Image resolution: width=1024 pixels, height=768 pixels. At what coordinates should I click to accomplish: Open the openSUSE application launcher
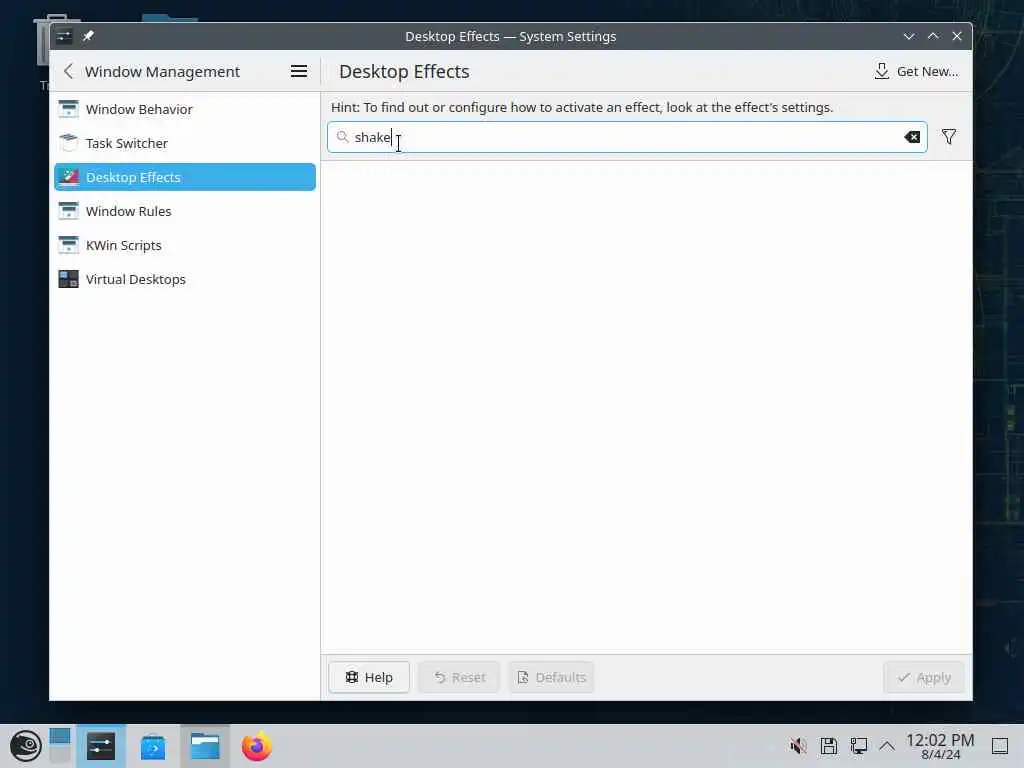[25, 746]
